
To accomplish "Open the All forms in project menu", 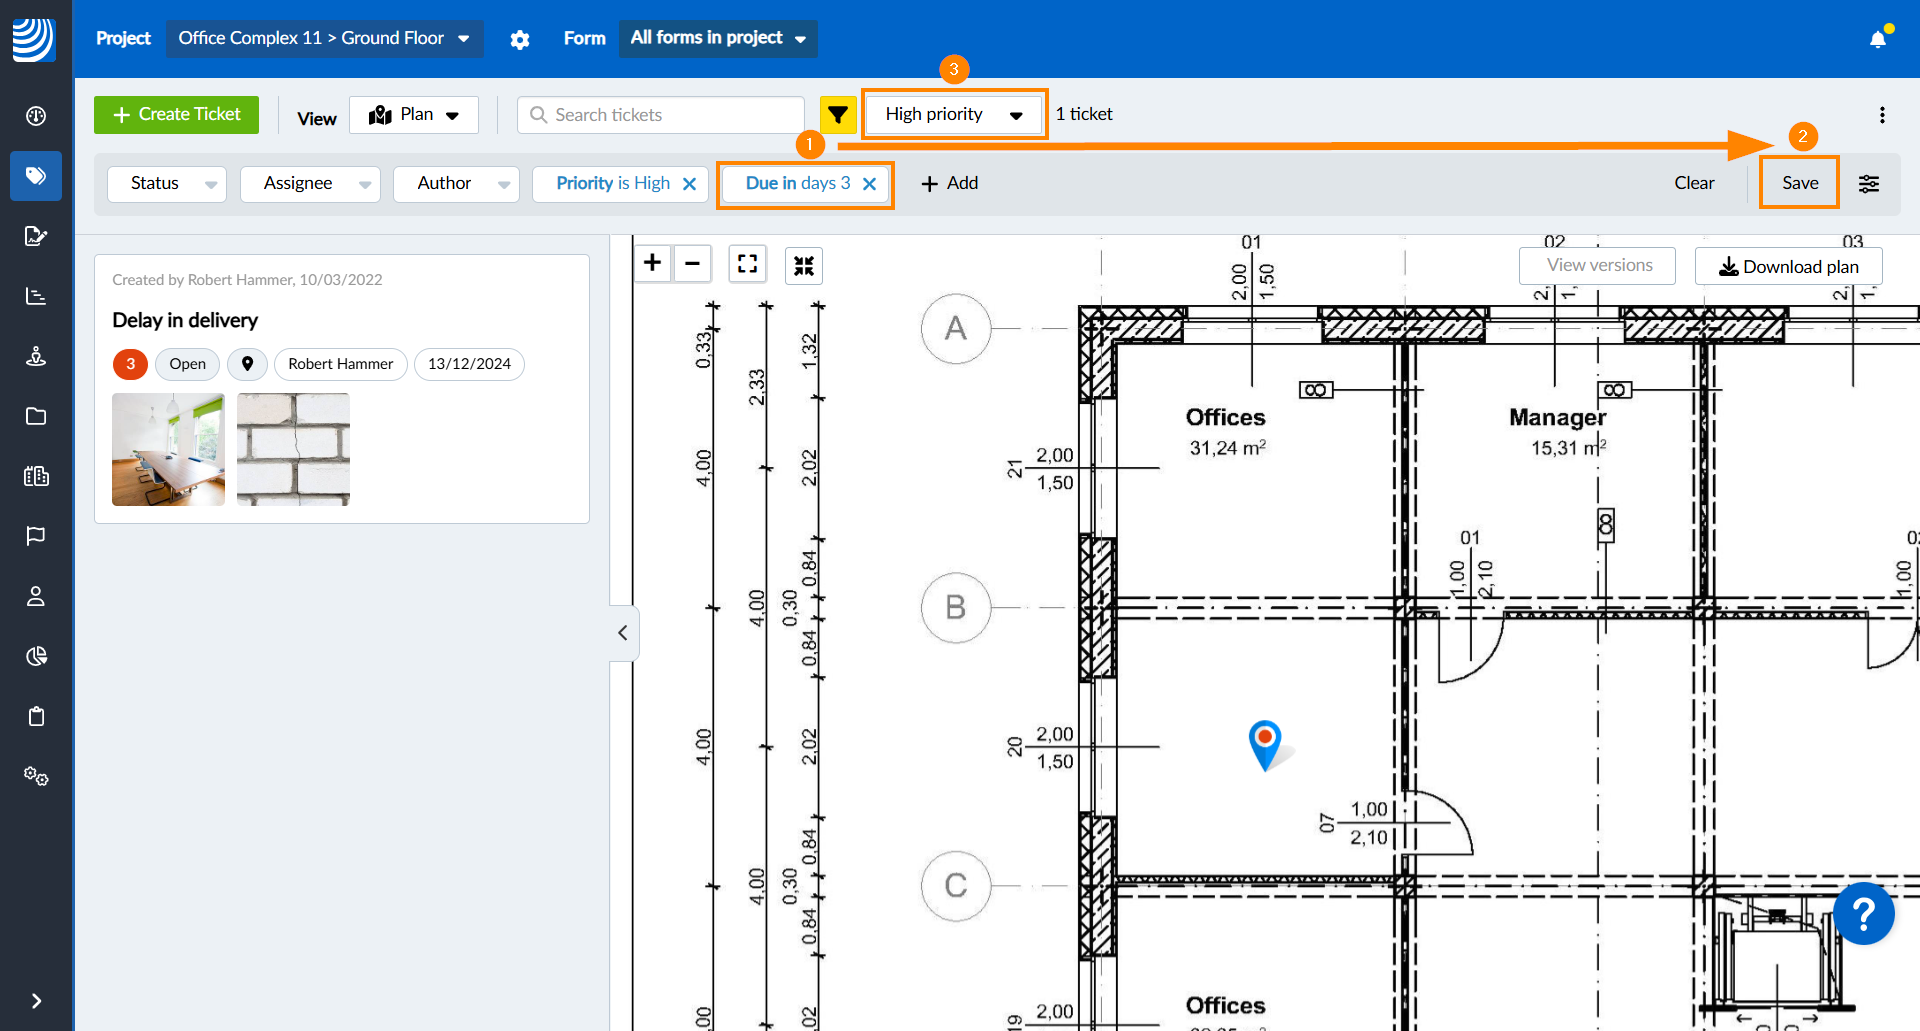I will coord(717,38).
